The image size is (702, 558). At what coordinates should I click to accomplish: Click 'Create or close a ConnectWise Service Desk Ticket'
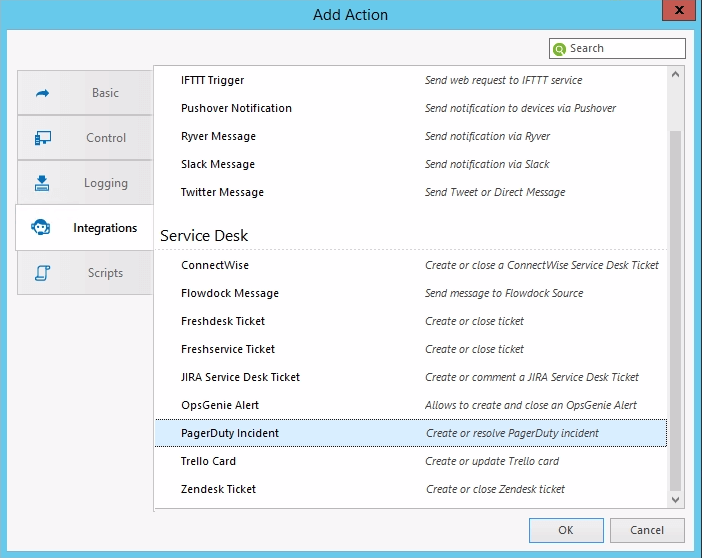click(542, 265)
